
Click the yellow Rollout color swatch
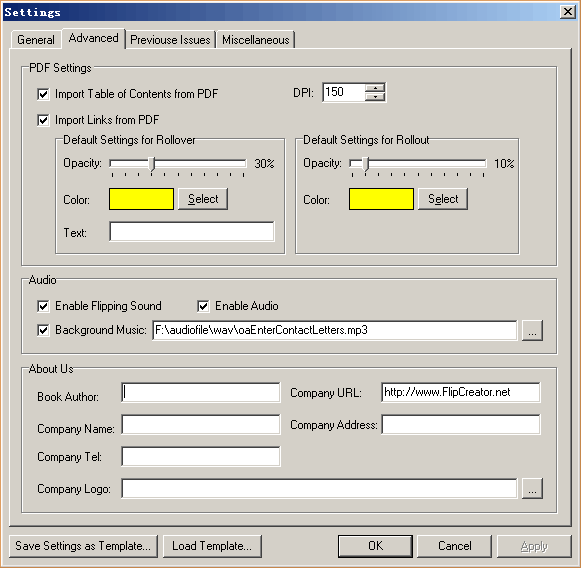(x=381, y=199)
